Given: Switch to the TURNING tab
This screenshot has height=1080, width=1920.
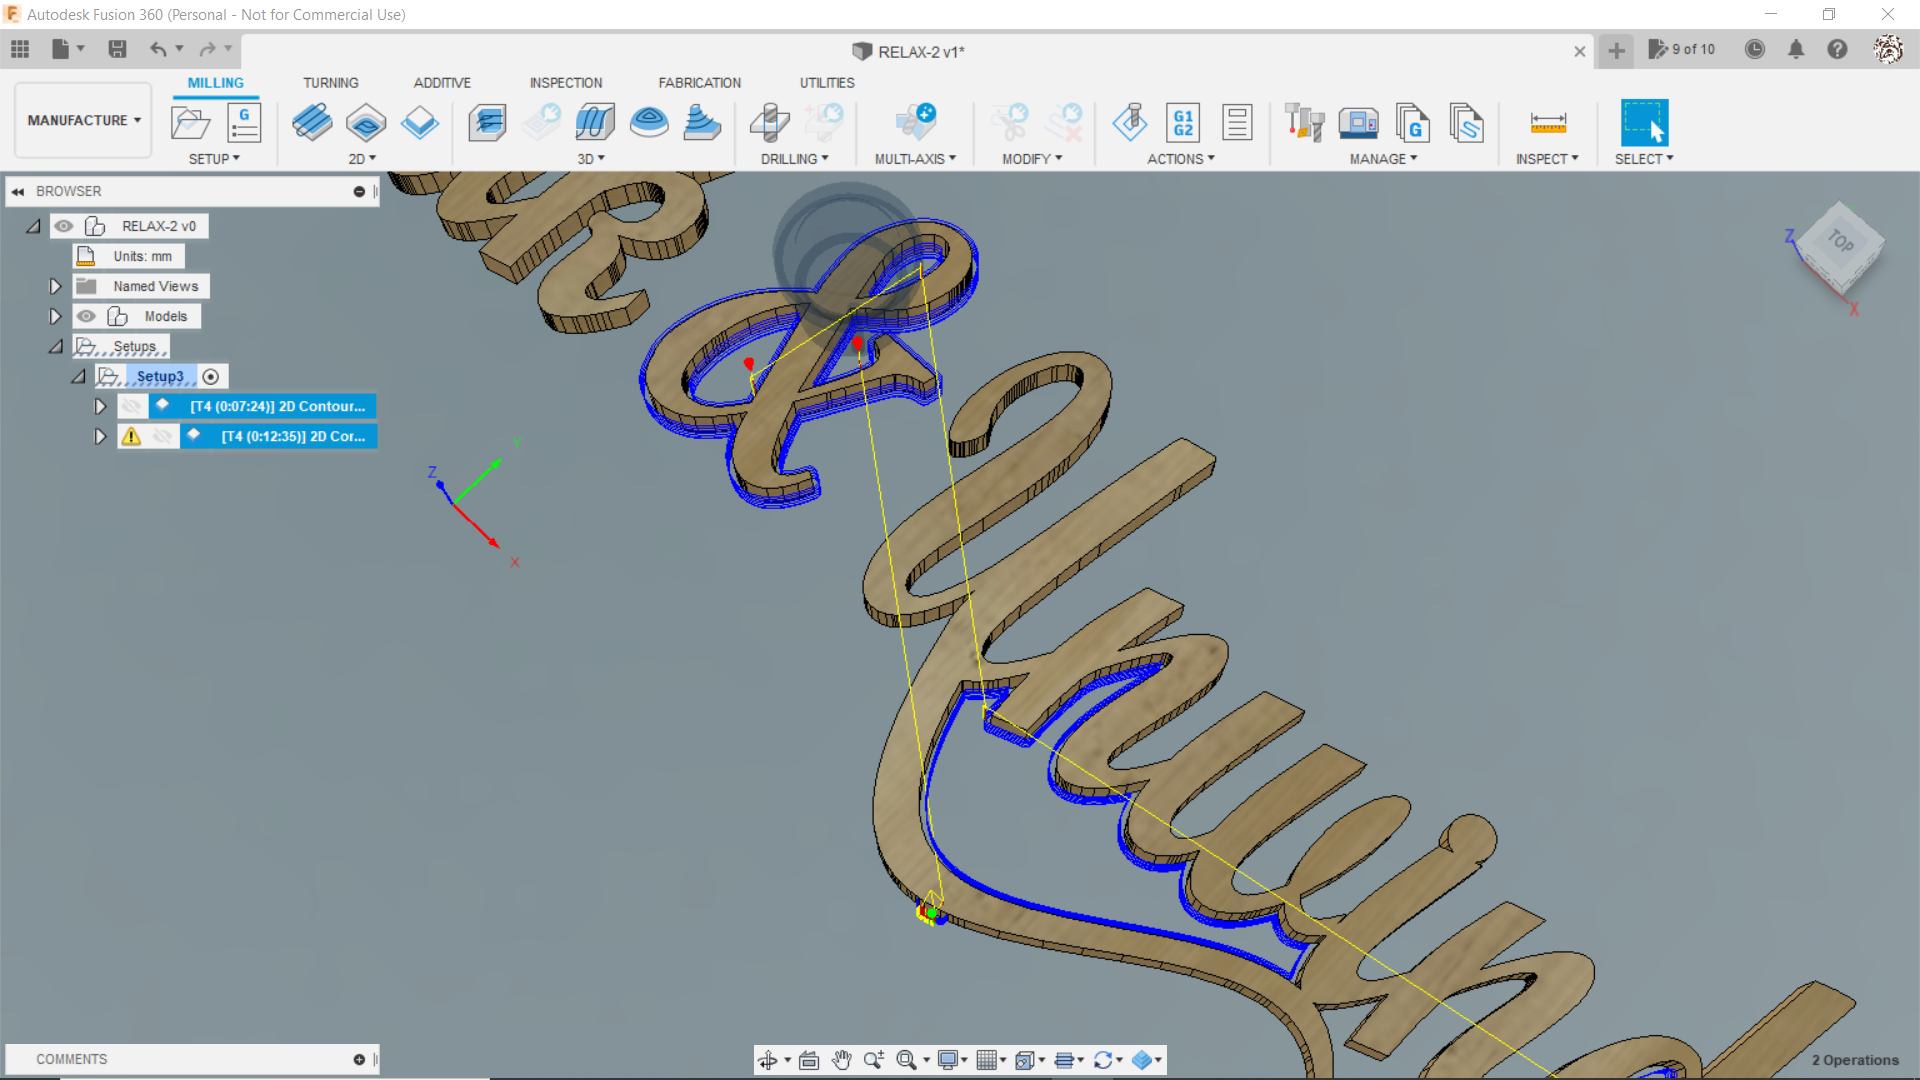Looking at the screenshot, I should pos(331,82).
